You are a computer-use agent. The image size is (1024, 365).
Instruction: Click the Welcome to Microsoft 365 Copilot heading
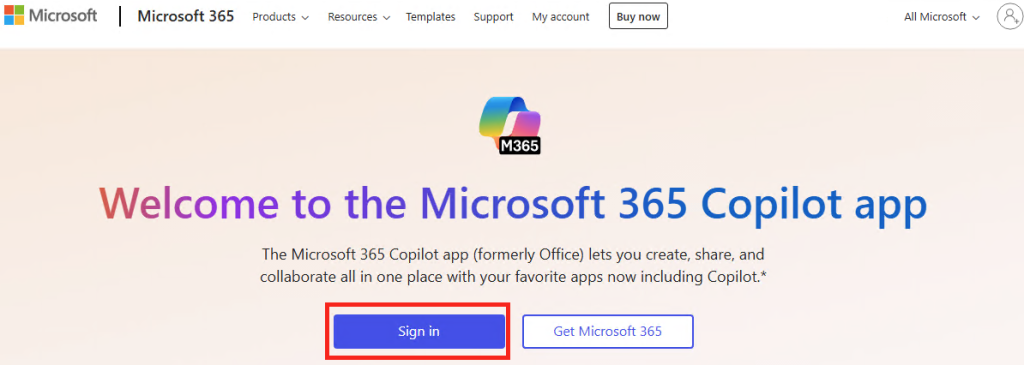tap(513, 203)
